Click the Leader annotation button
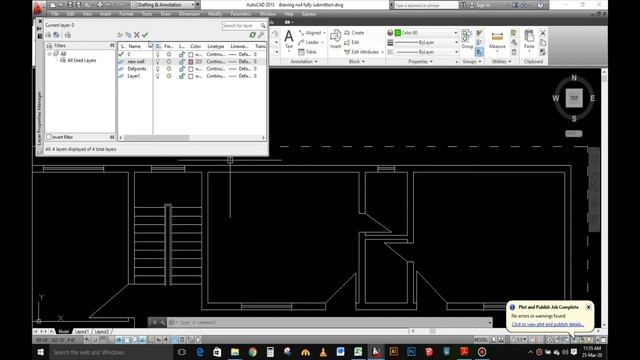 click(309, 42)
